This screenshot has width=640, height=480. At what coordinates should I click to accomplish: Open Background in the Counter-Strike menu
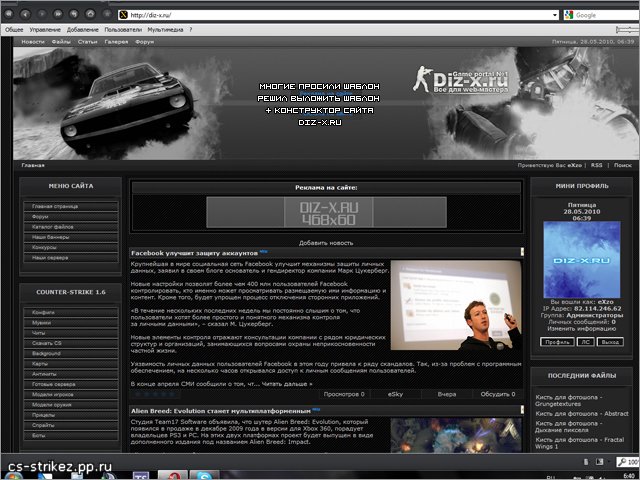(71, 353)
